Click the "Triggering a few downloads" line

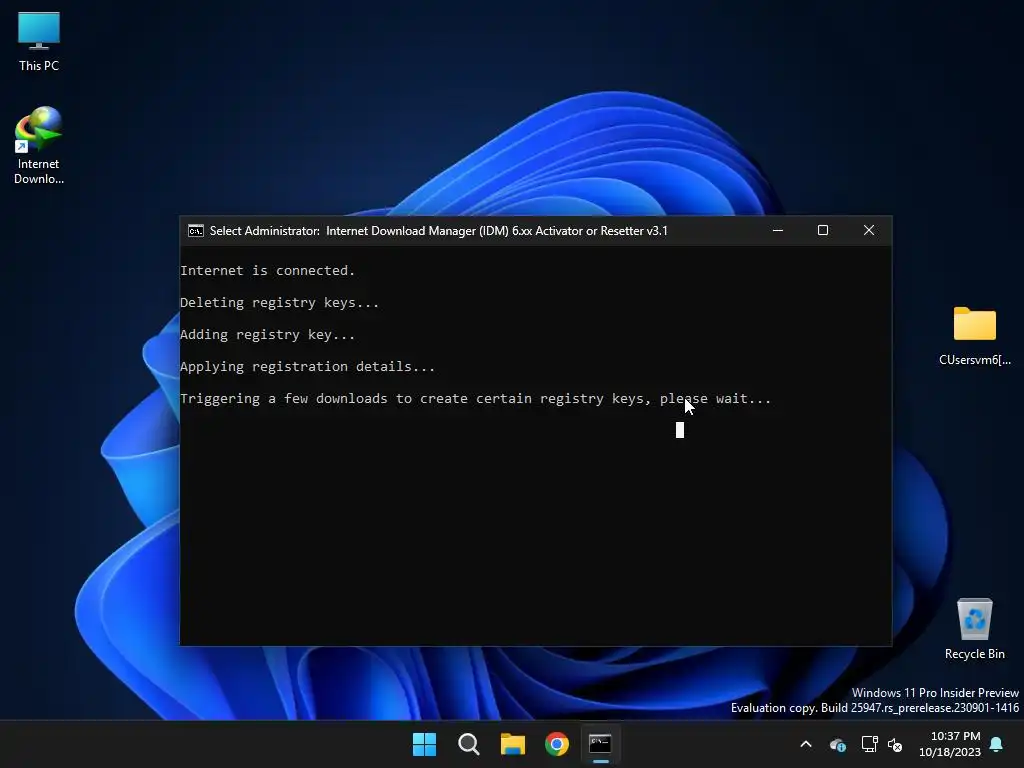pos(475,398)
